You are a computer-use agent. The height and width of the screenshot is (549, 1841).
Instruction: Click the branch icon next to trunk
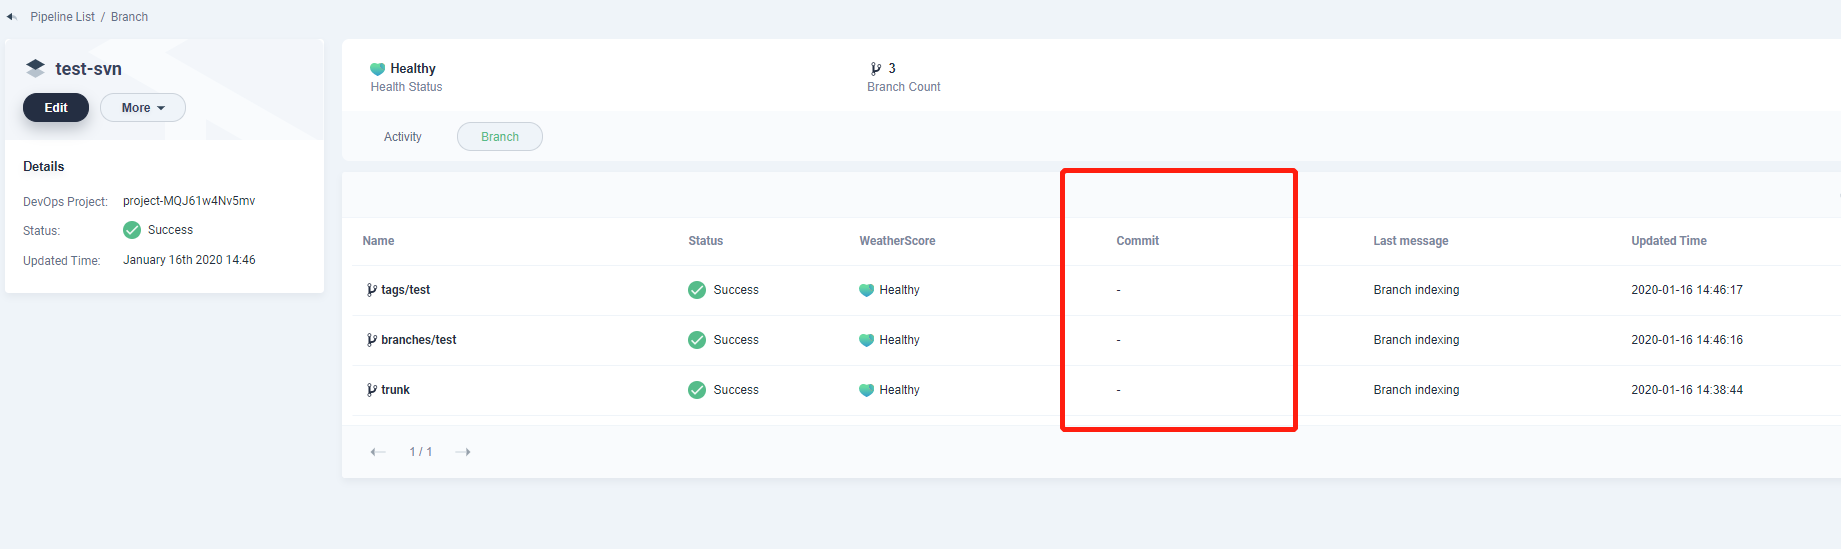[371, 390]
